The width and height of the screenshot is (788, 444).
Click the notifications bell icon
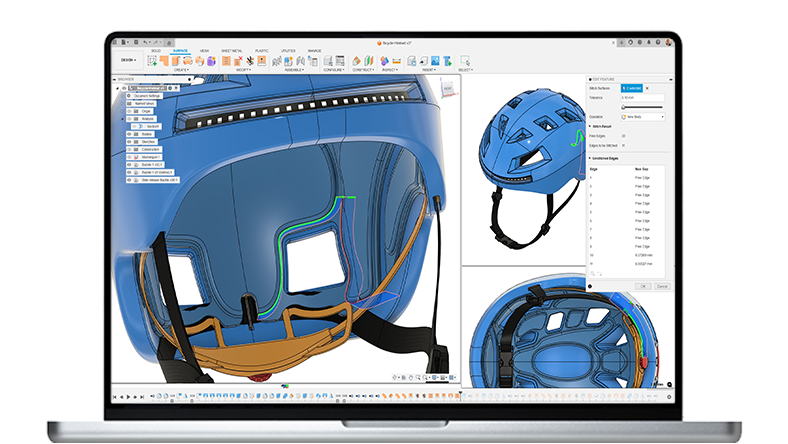(x=648, y=43)
